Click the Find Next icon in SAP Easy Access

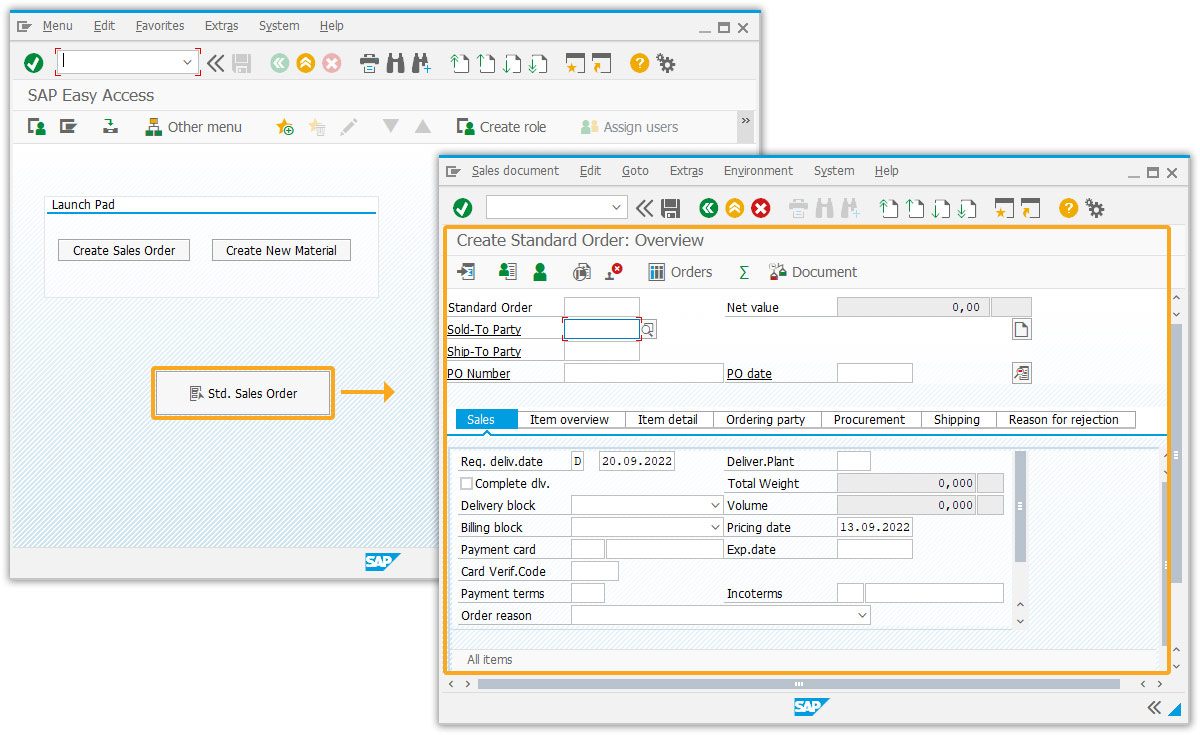click(422, 63)
